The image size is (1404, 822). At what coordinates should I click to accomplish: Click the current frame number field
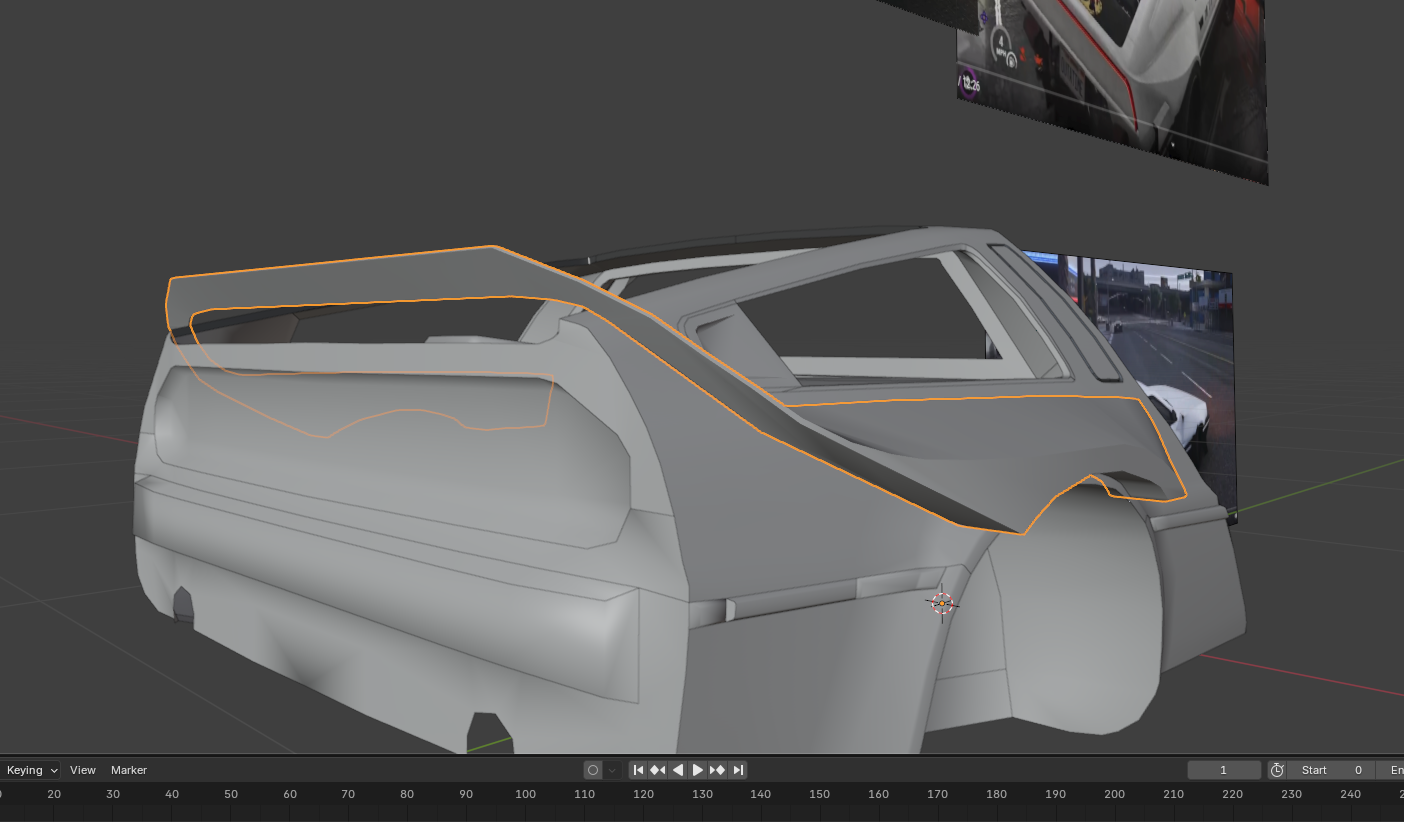coord(1224,770)
